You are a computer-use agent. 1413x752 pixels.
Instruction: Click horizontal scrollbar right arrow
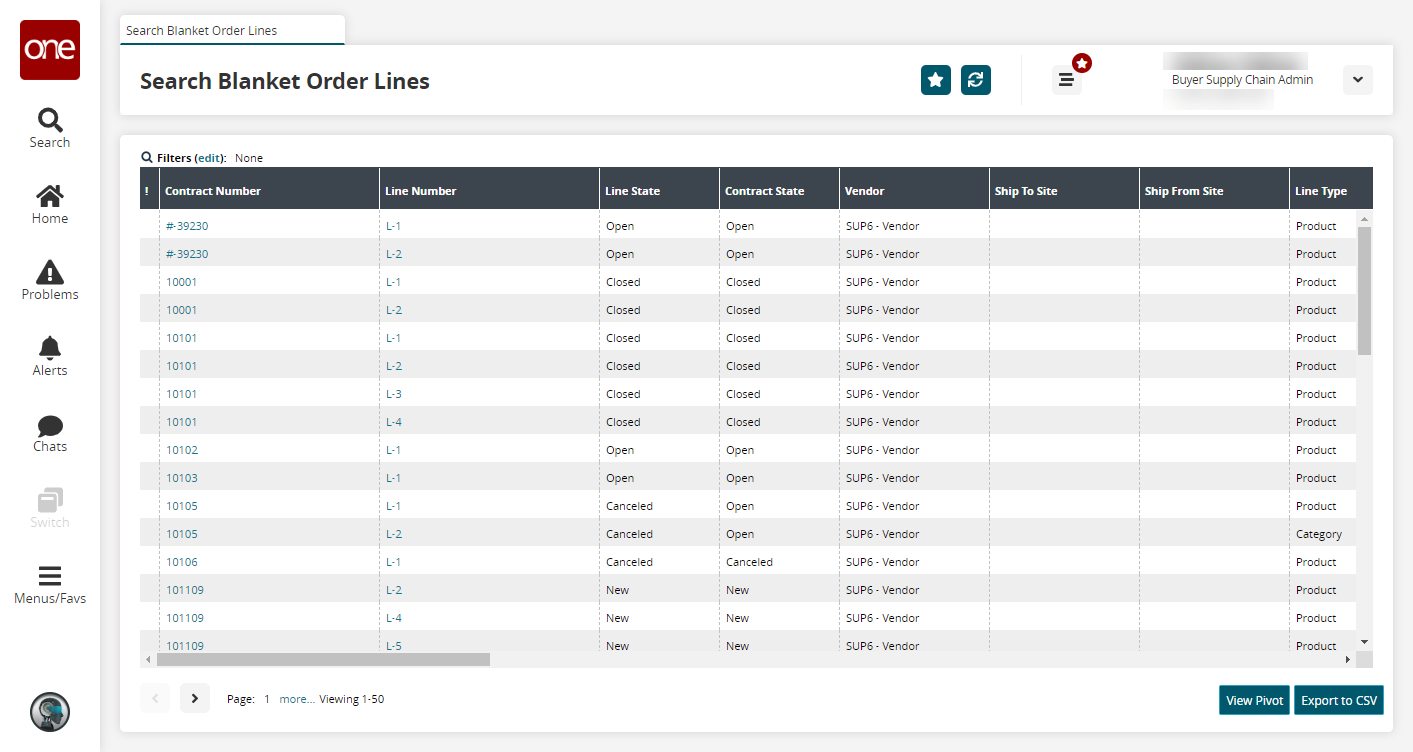(1348, 659)
